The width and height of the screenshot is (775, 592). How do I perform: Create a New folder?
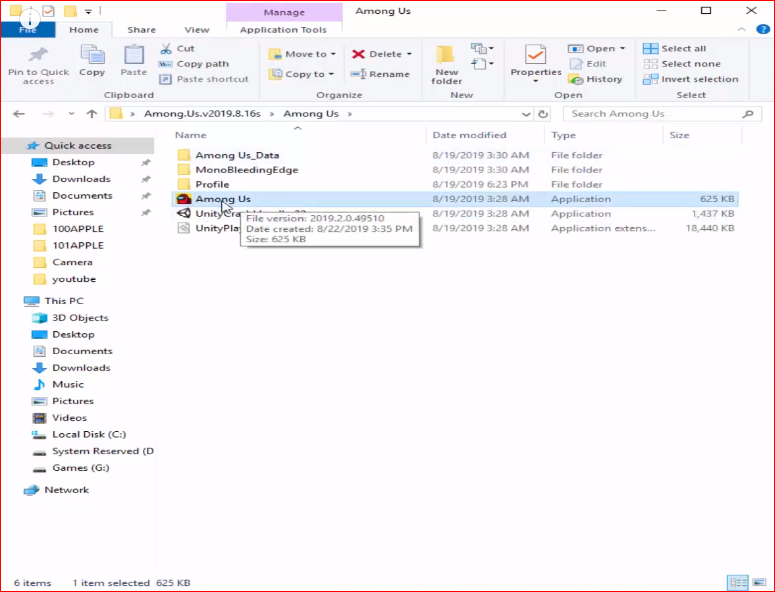click(x=446, y=65)
